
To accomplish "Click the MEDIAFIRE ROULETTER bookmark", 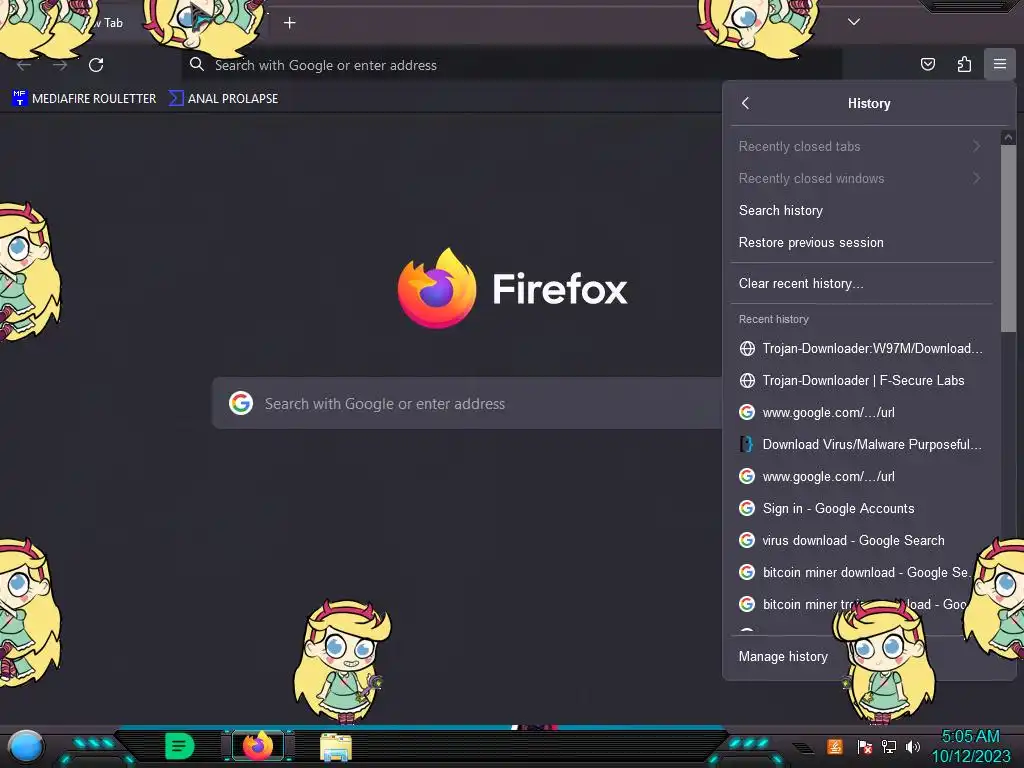I will point(84,99).
